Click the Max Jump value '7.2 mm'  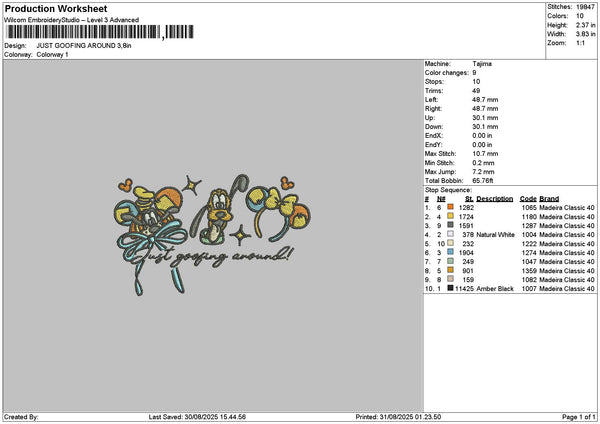pyautogui.click(x=484, y=171)
